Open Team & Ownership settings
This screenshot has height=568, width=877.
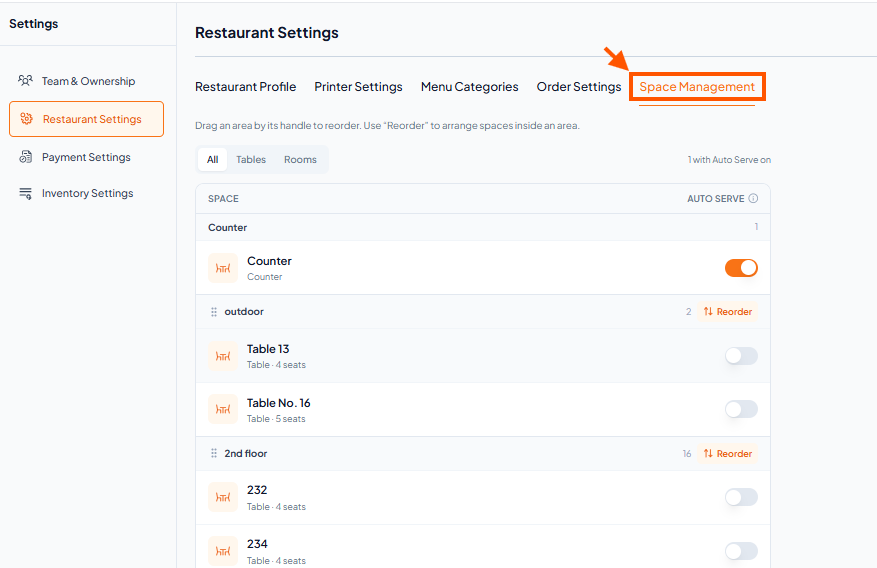[87, 81]
